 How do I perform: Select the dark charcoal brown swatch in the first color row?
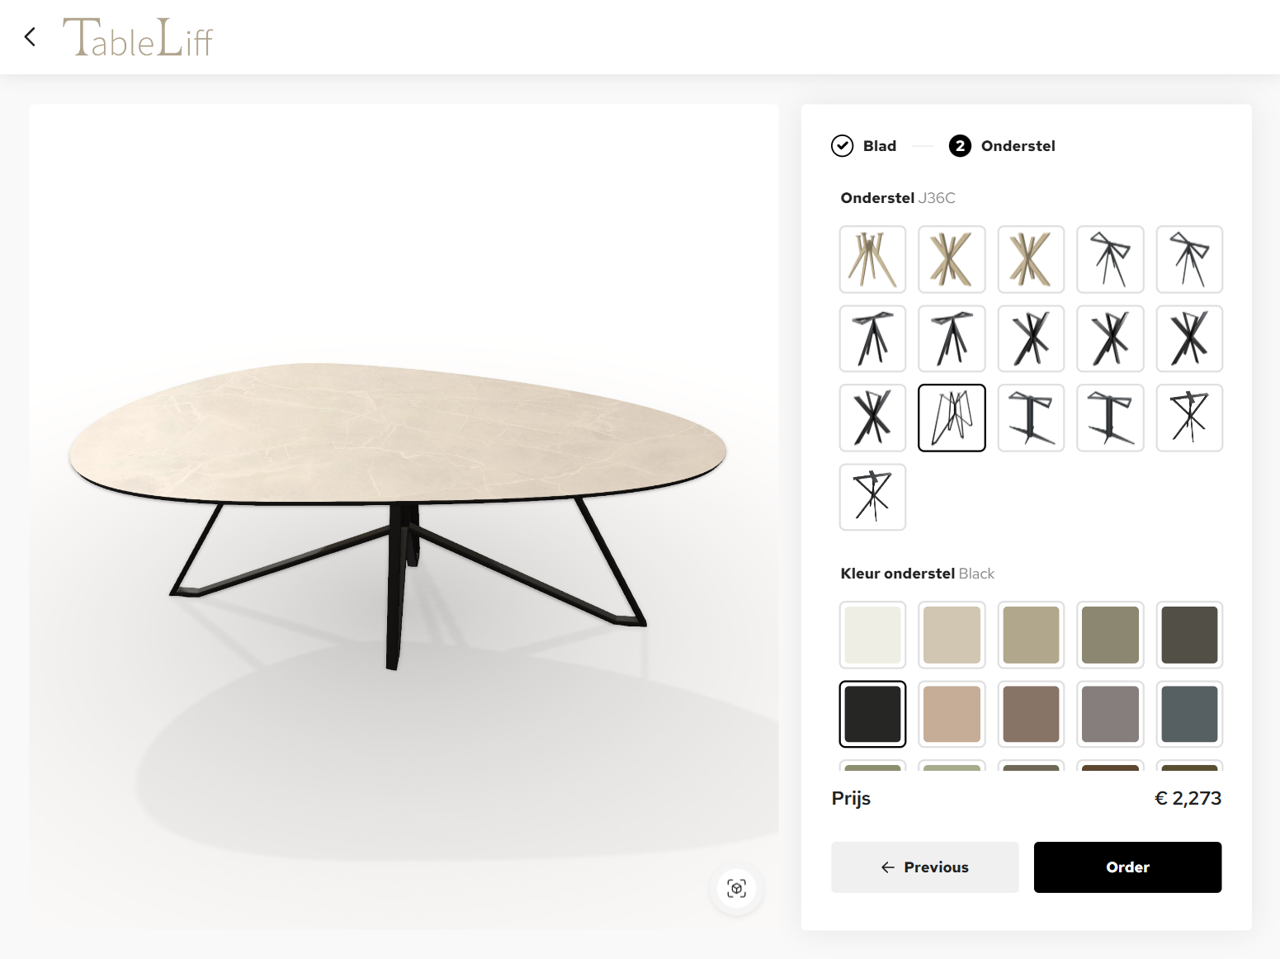(x=1190, y=635)
